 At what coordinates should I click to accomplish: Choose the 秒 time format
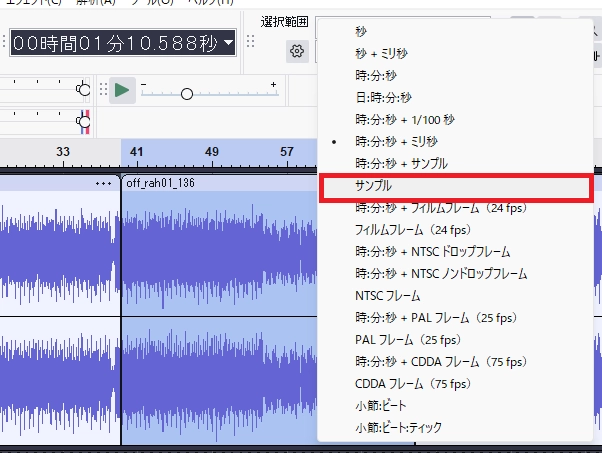click(x=361, y=31)
